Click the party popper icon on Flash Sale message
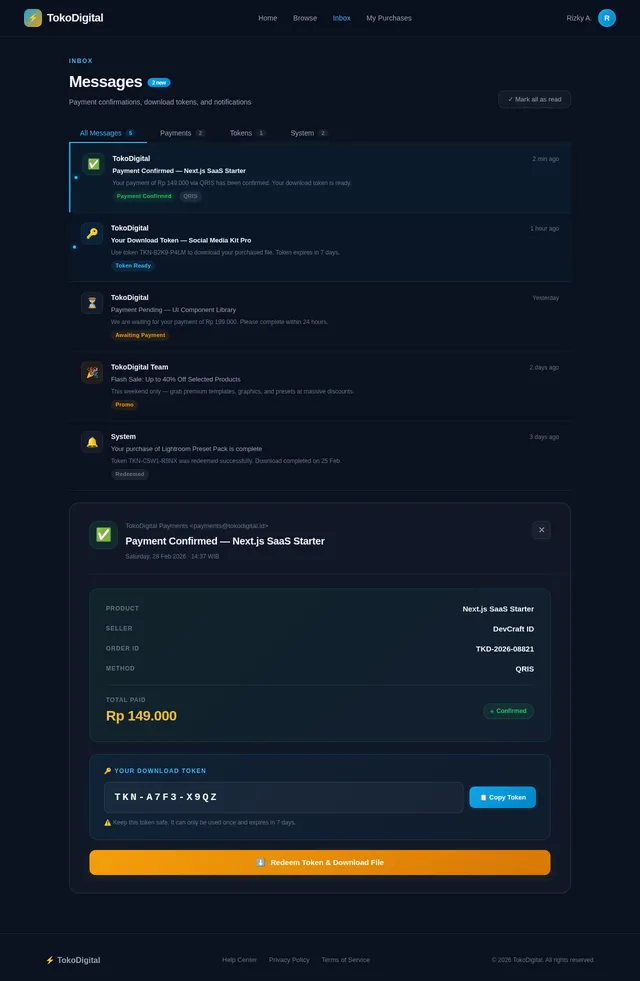Screen dimensions: 640x981 92,372
